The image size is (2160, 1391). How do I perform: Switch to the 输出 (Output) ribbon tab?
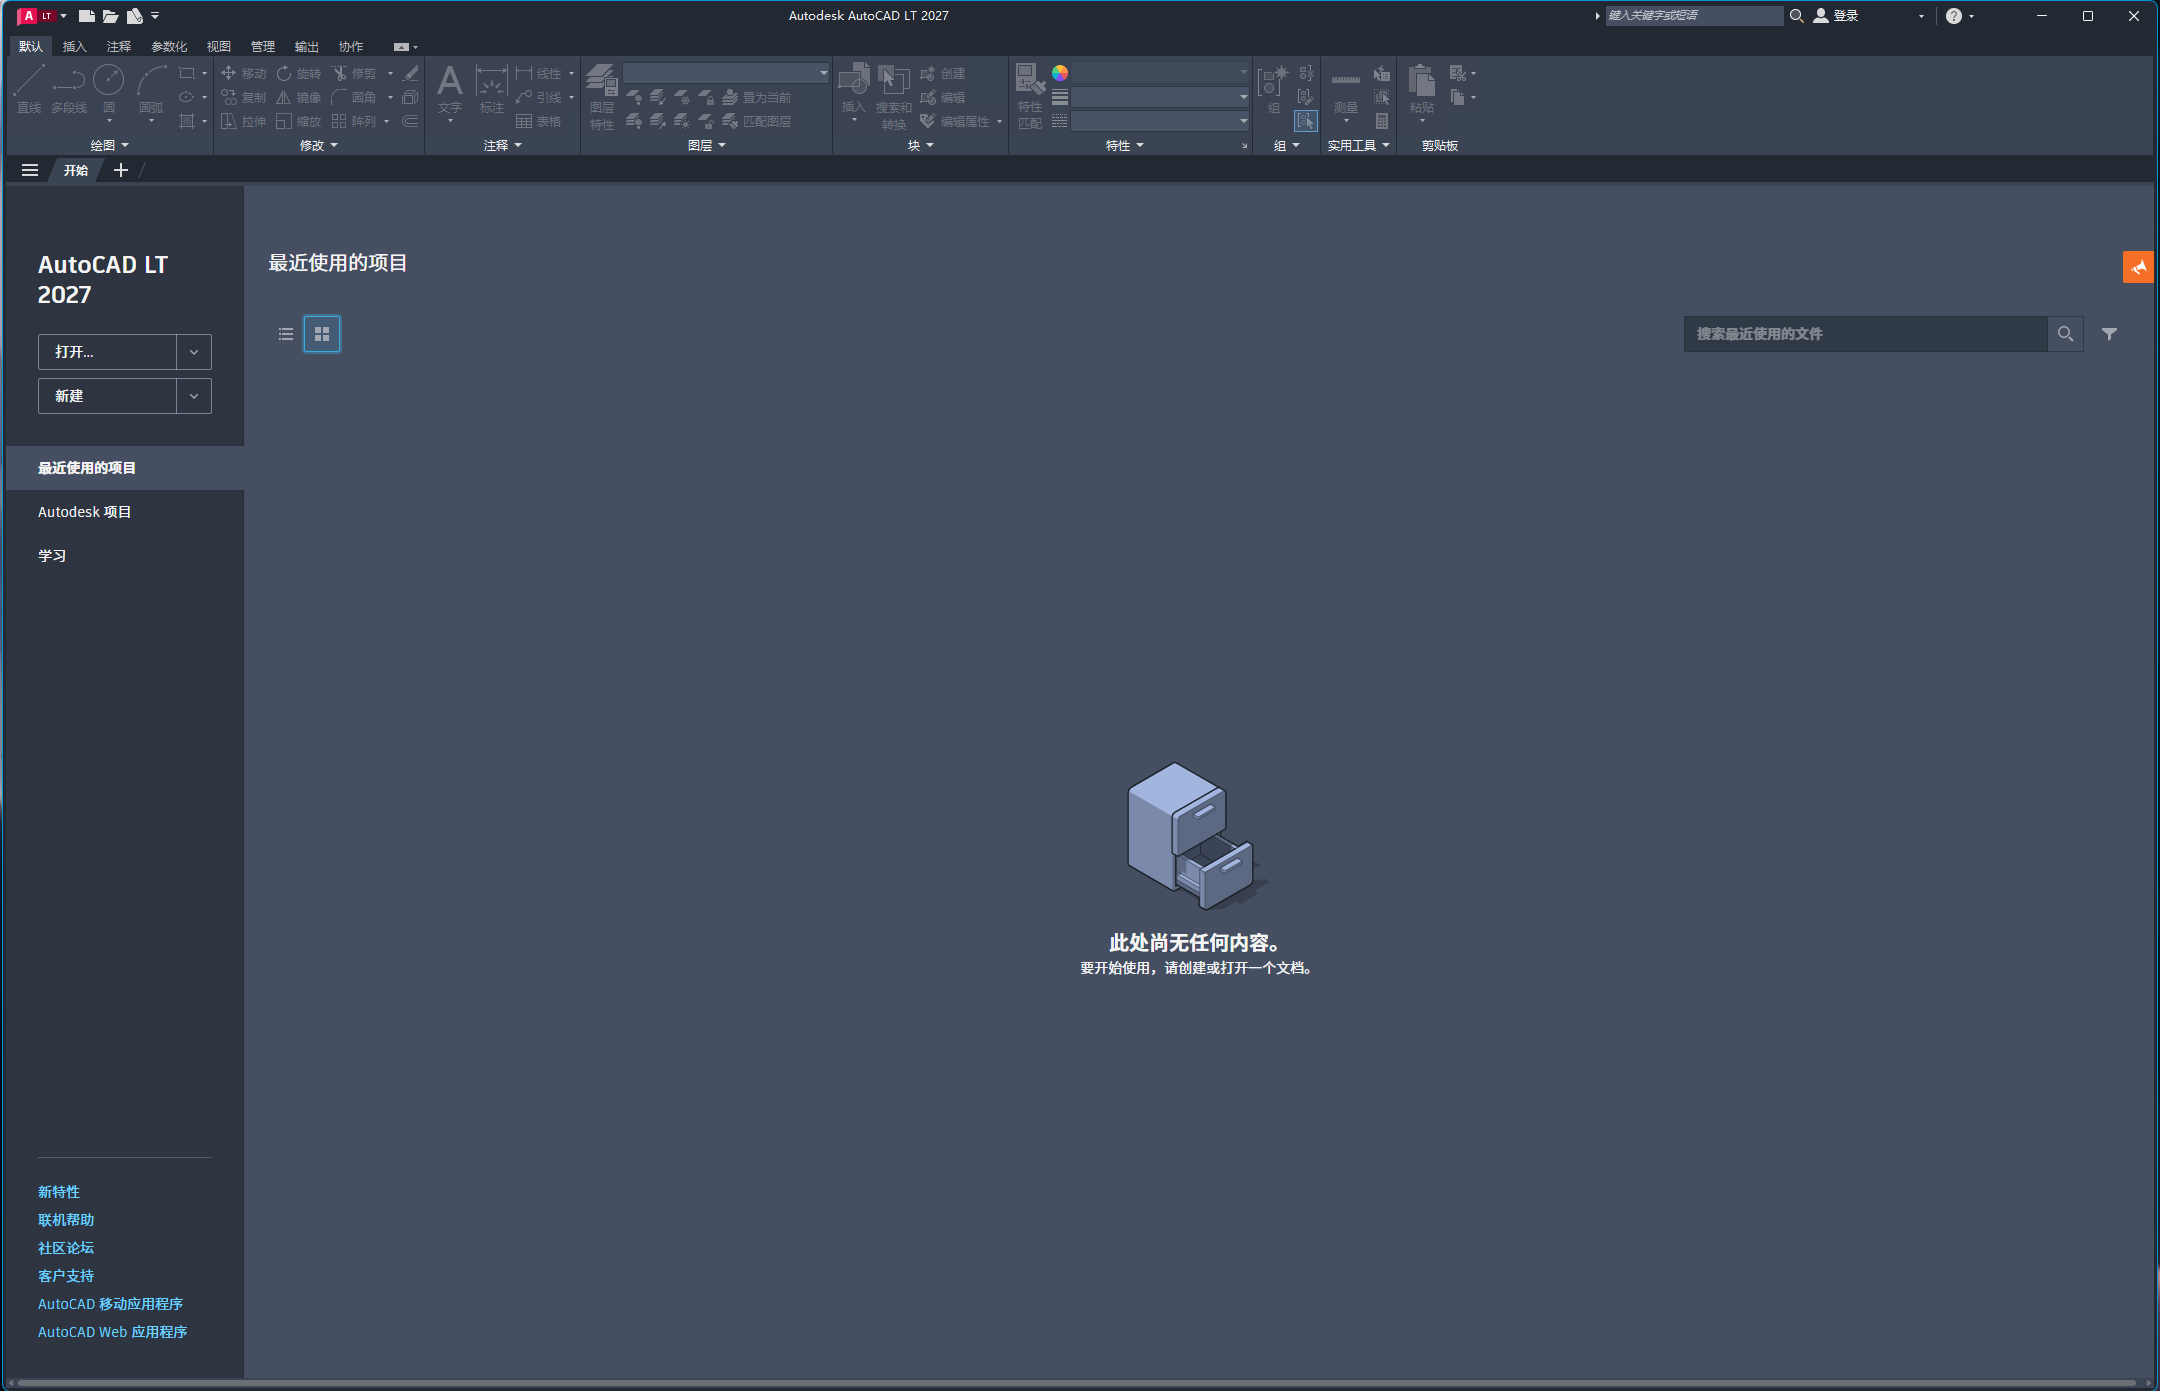click(307, 47)
